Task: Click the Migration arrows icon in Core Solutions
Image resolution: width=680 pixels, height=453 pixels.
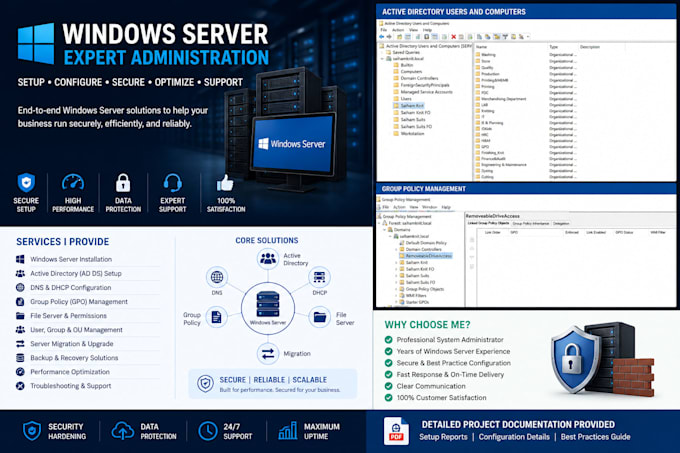Action: pyautogui.click(x=268, y=353)
